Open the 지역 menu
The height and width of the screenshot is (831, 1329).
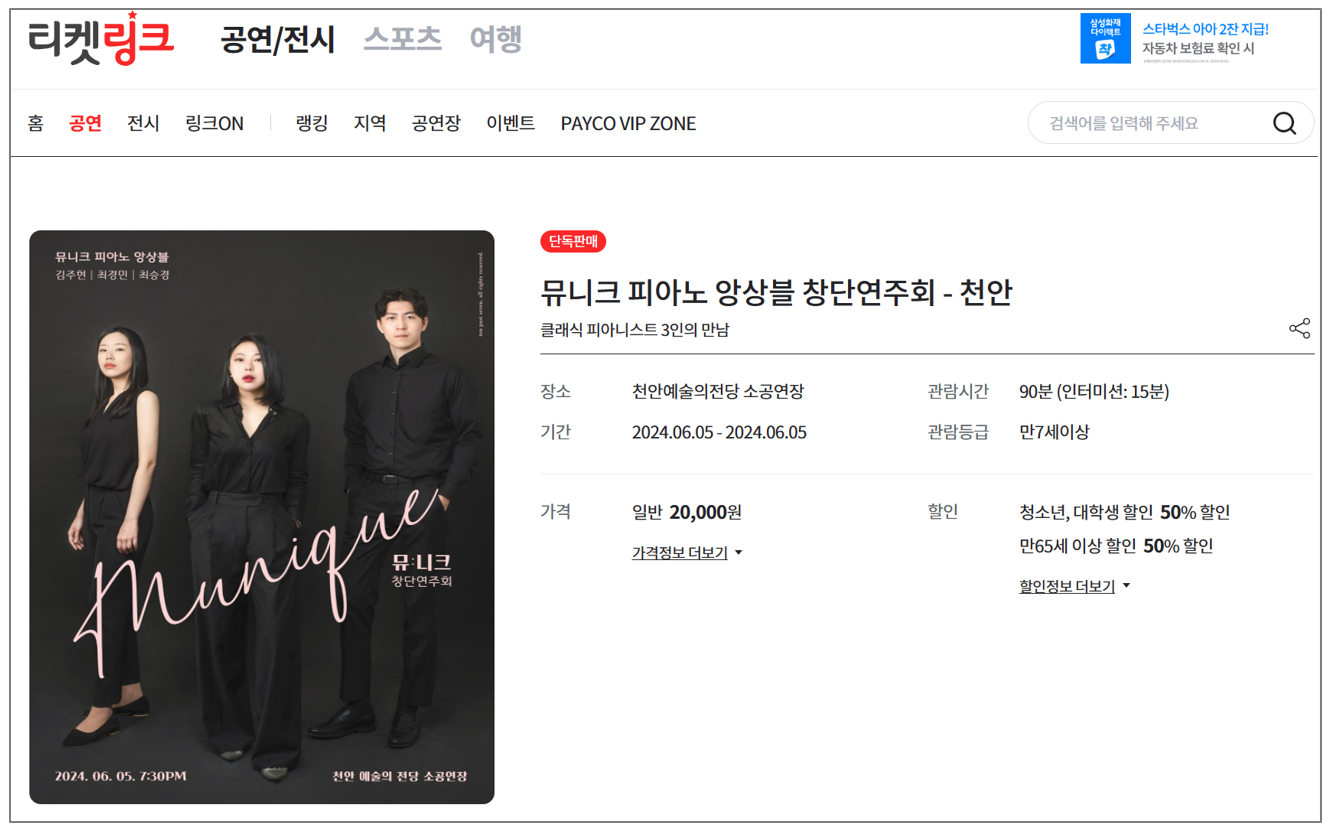370,122
